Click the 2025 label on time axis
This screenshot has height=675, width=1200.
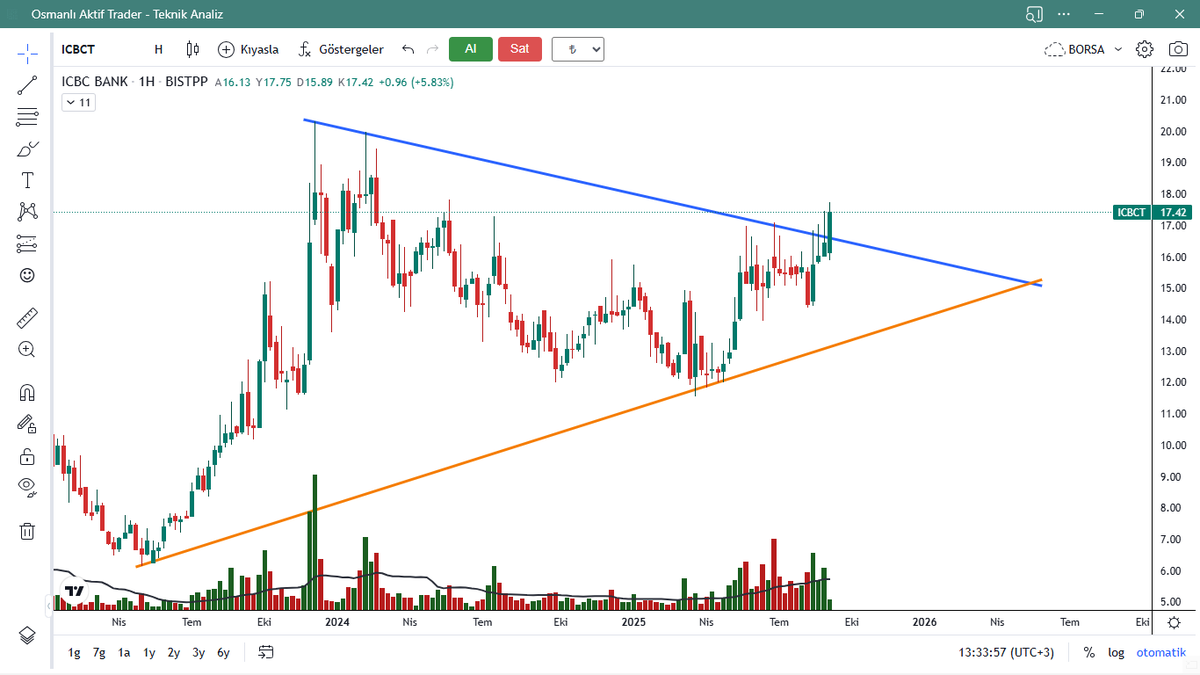[634, 621]
